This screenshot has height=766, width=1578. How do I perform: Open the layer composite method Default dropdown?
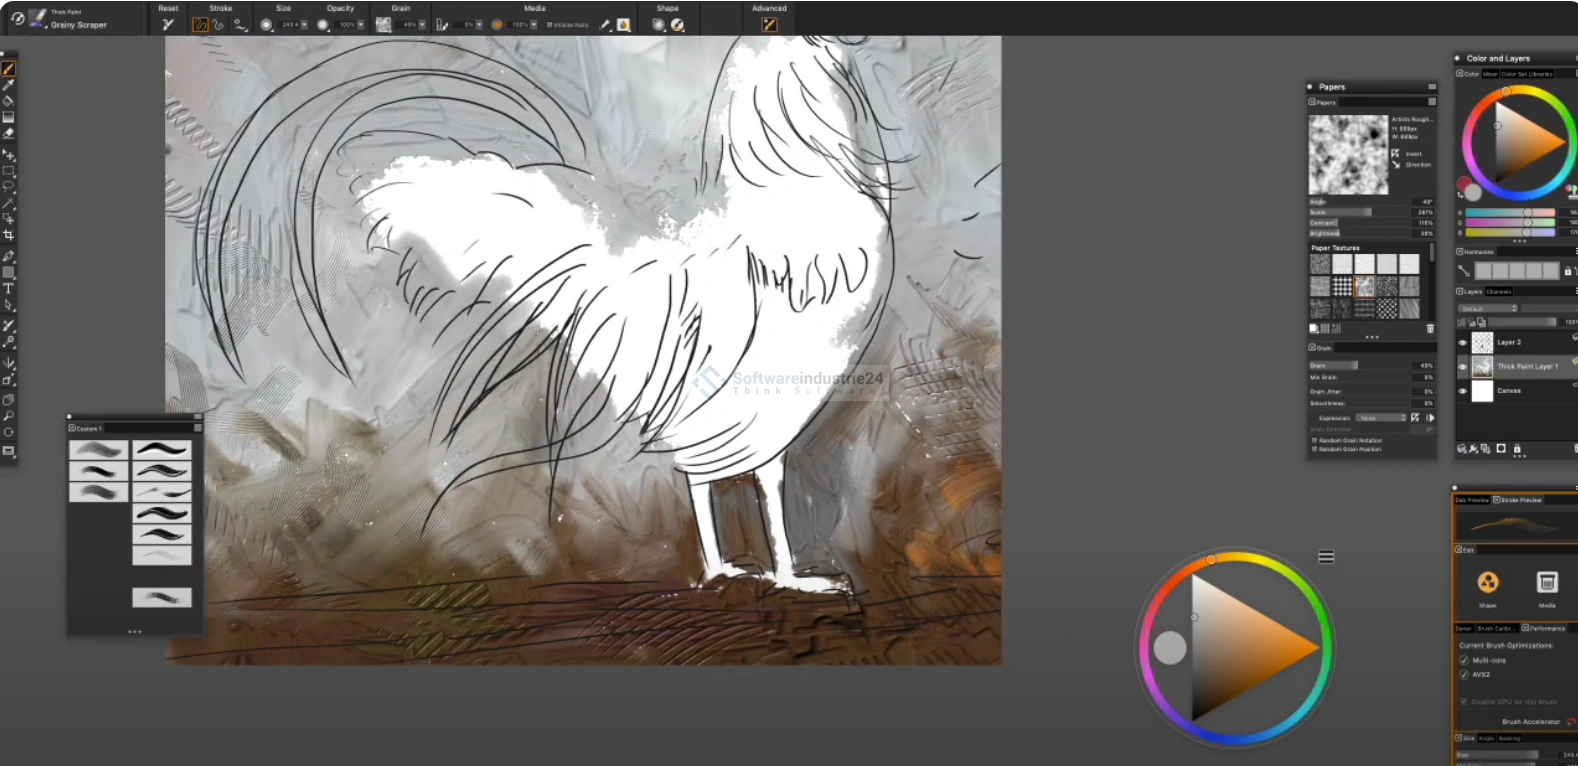click(x=1488, y=308)
